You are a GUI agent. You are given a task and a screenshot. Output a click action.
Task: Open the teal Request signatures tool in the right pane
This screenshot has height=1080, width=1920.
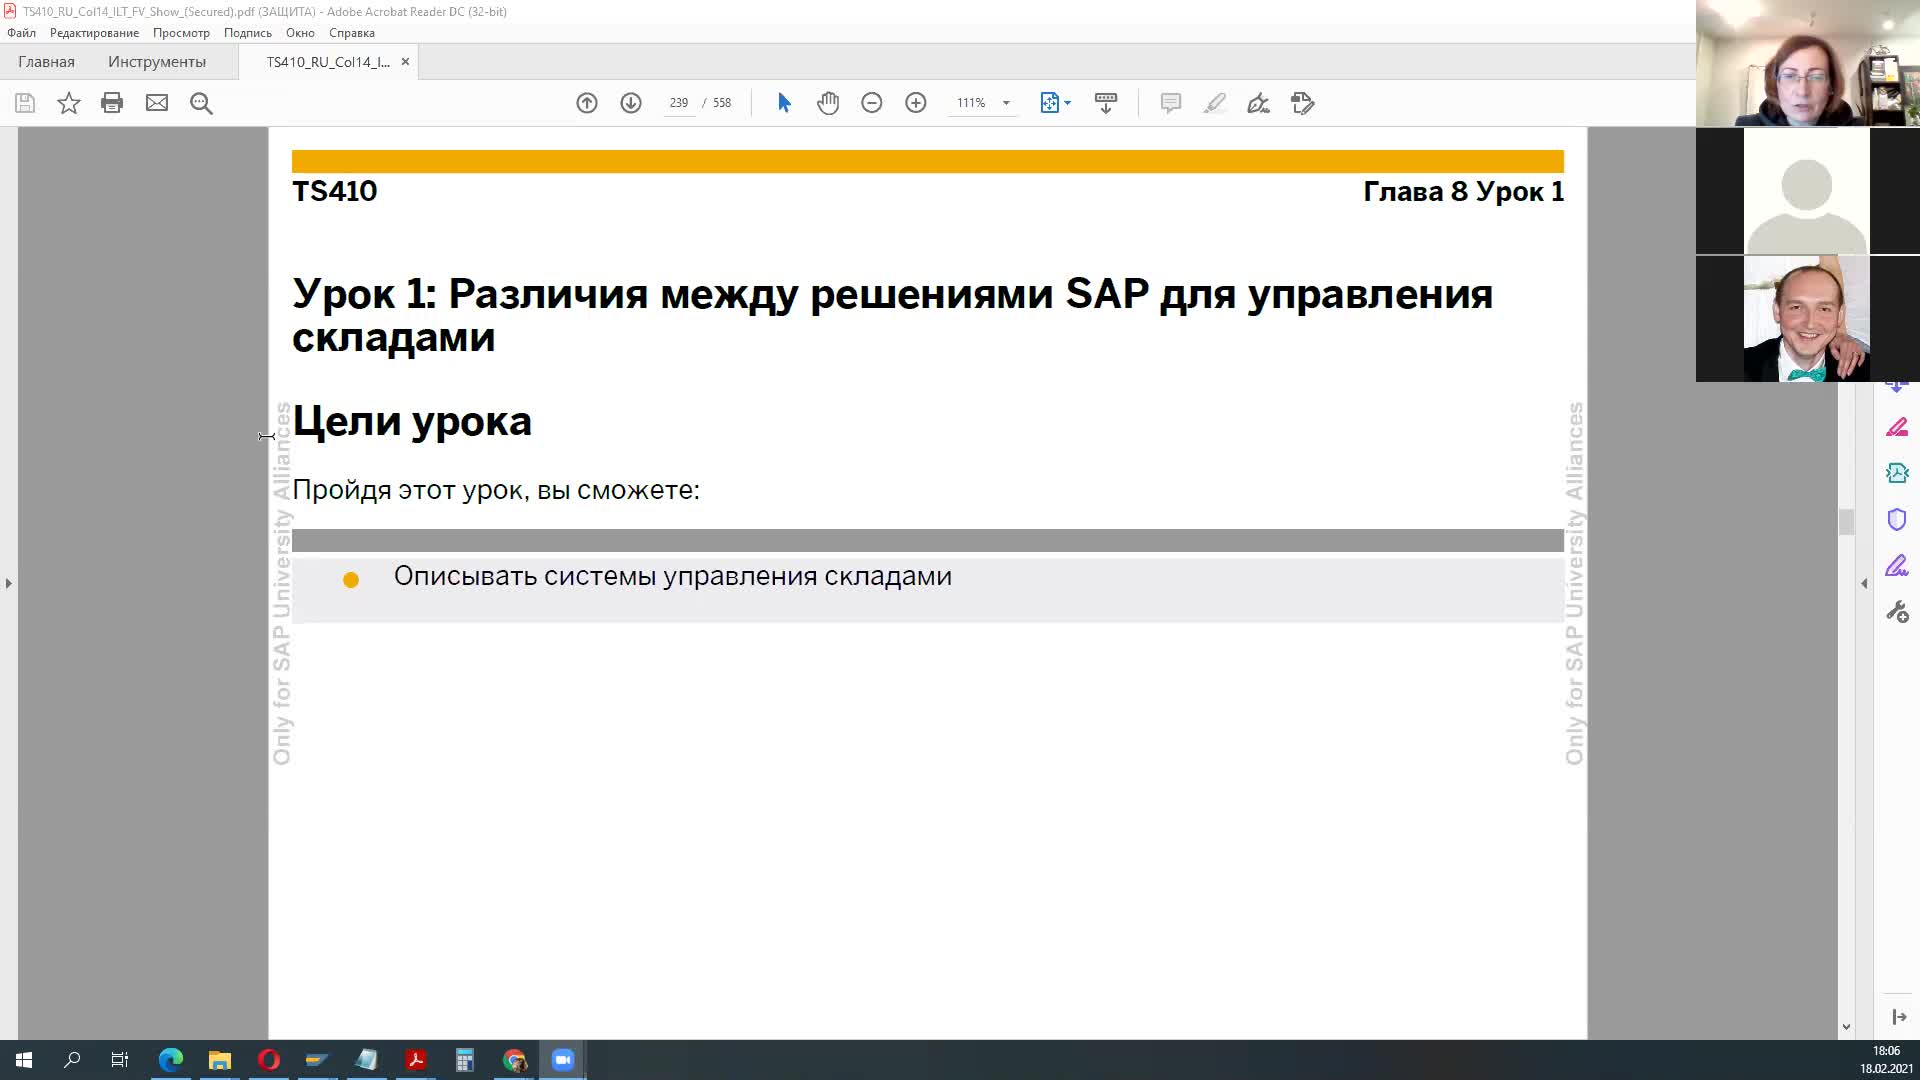point(1897,473)
